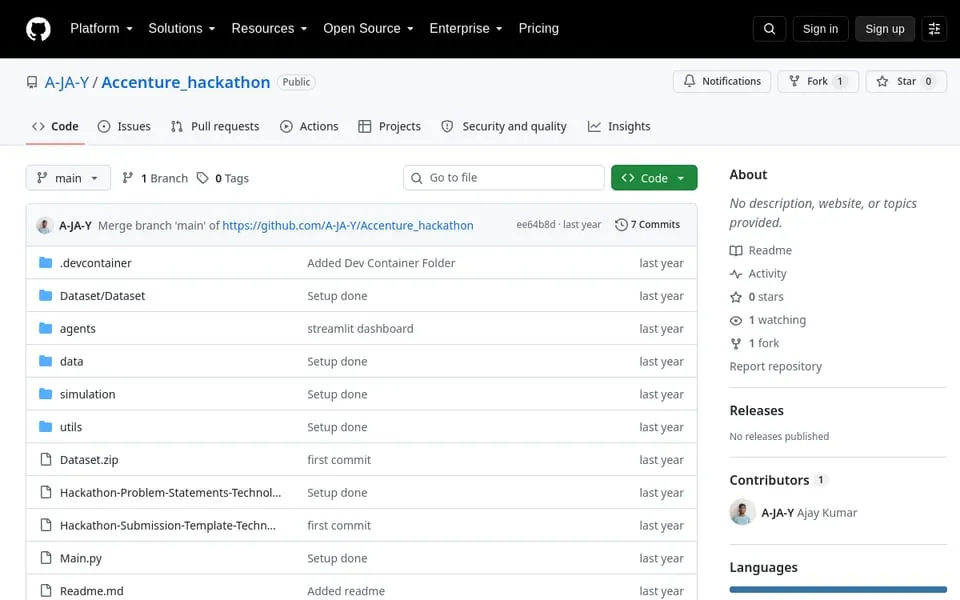Viewport: 960px width, 600px height.
Task: Switch to the Pull requests tab
Action: pyautogui.click(x=216, y=126)
